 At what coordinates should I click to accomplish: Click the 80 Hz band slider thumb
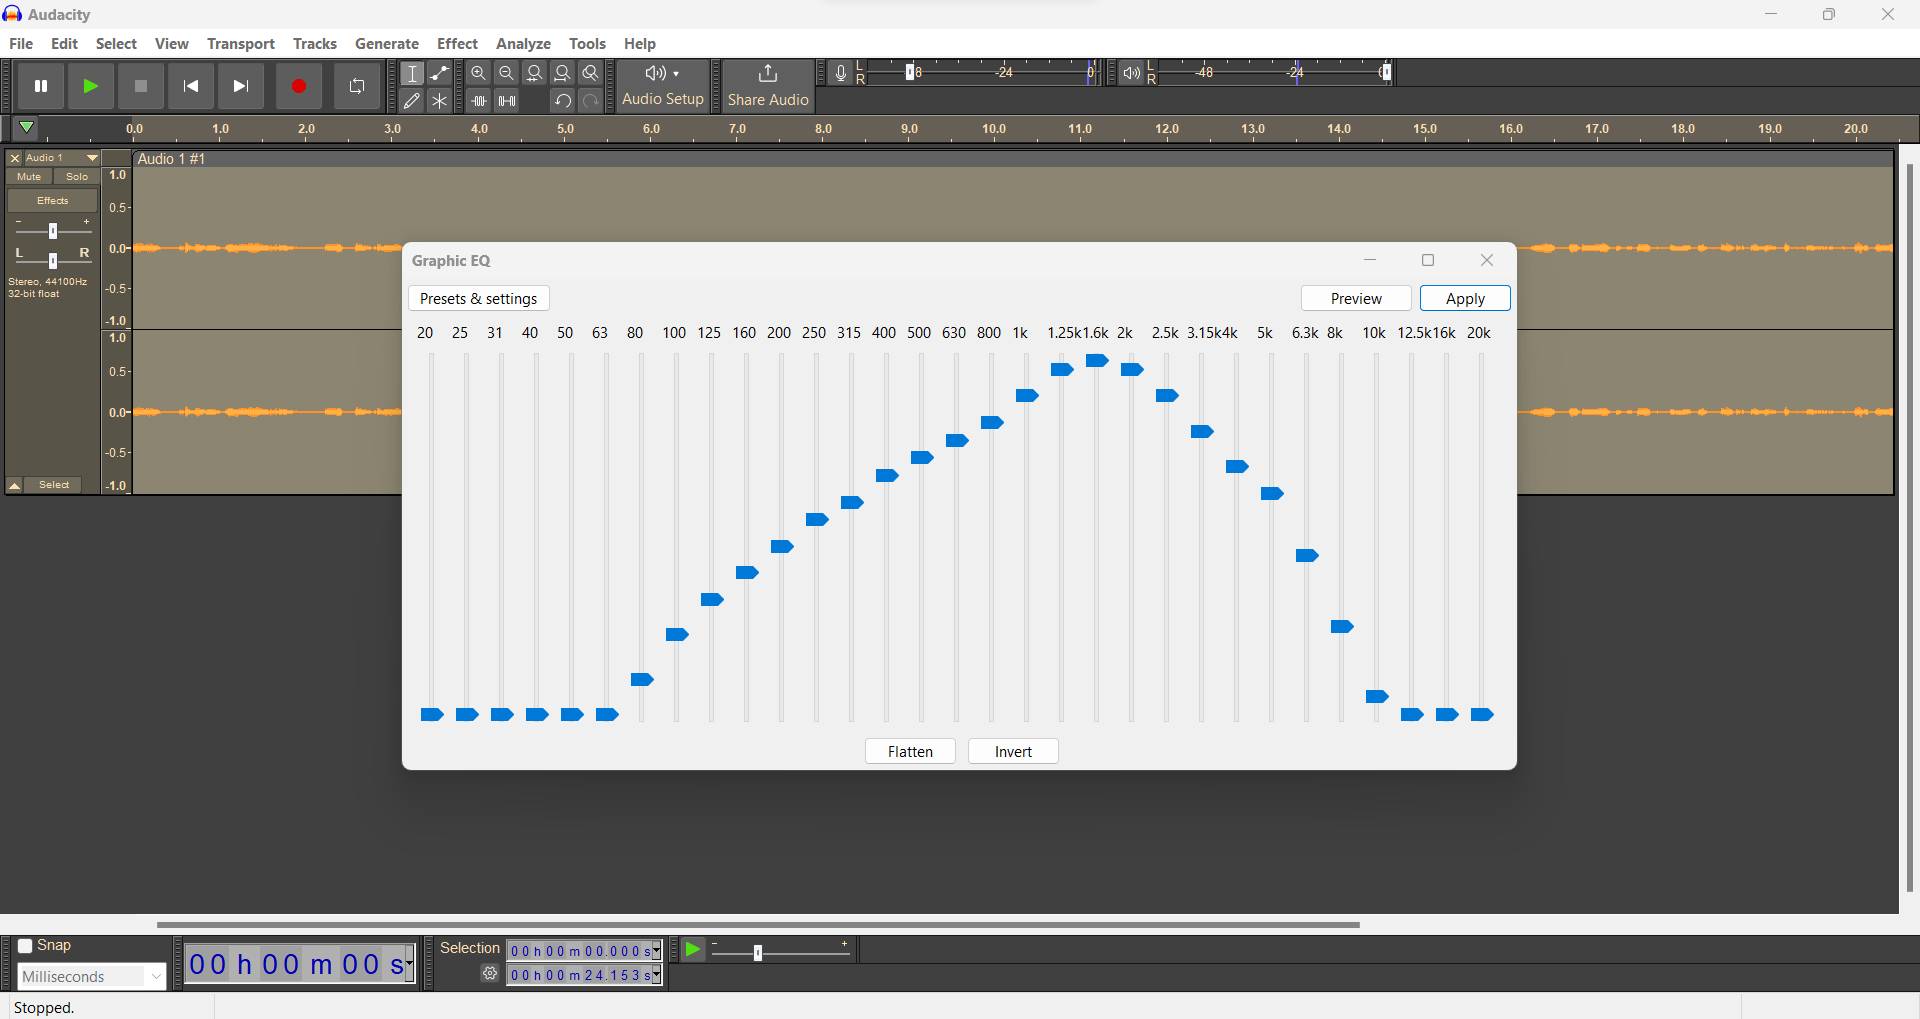pyautogui.click(x=642, y=680)
